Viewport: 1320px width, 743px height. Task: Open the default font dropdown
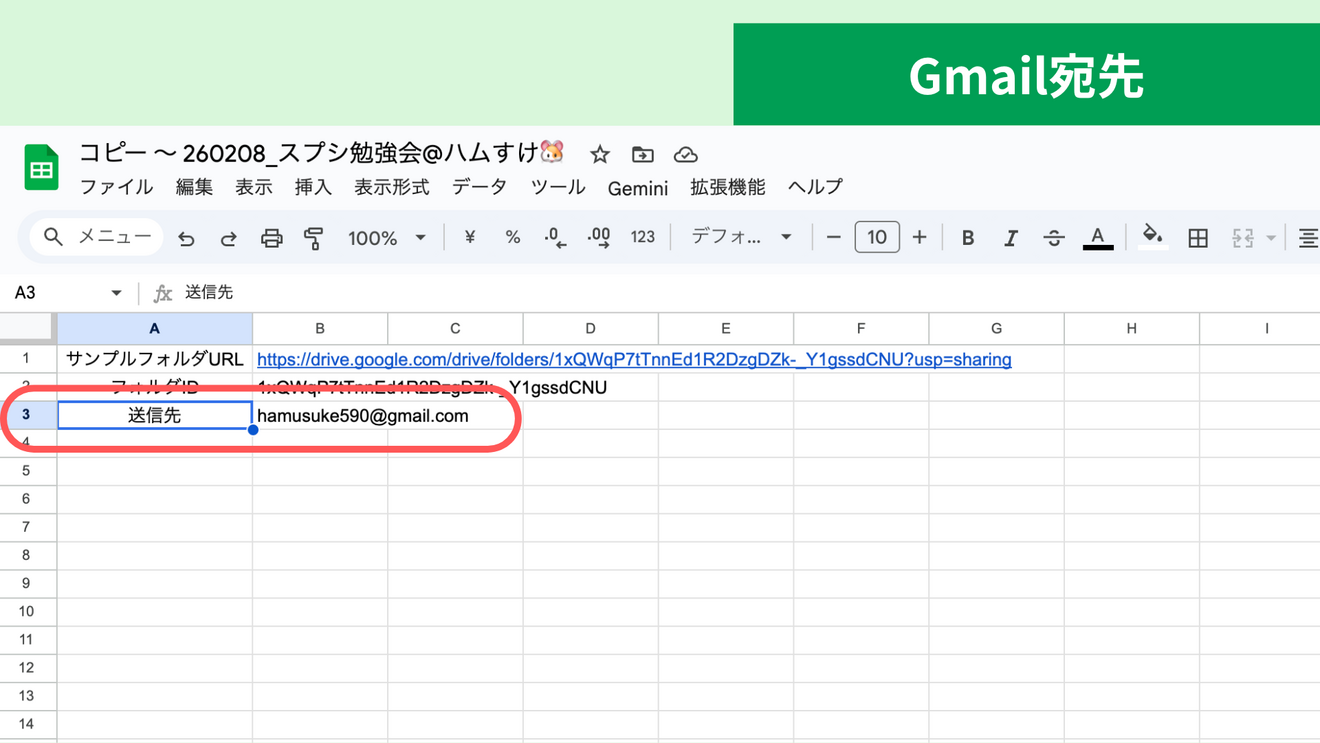742,238
